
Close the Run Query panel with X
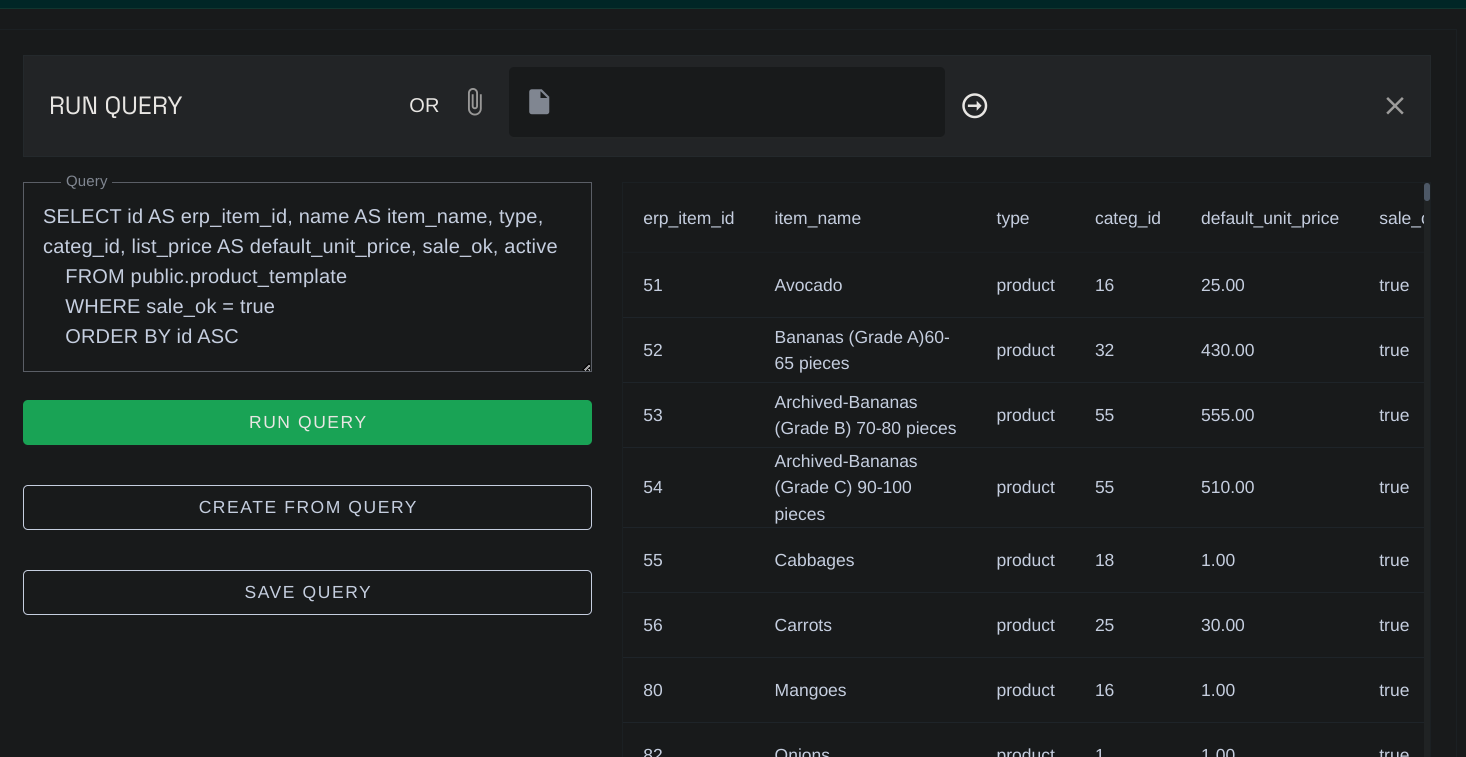click(x=1395, y=106)
